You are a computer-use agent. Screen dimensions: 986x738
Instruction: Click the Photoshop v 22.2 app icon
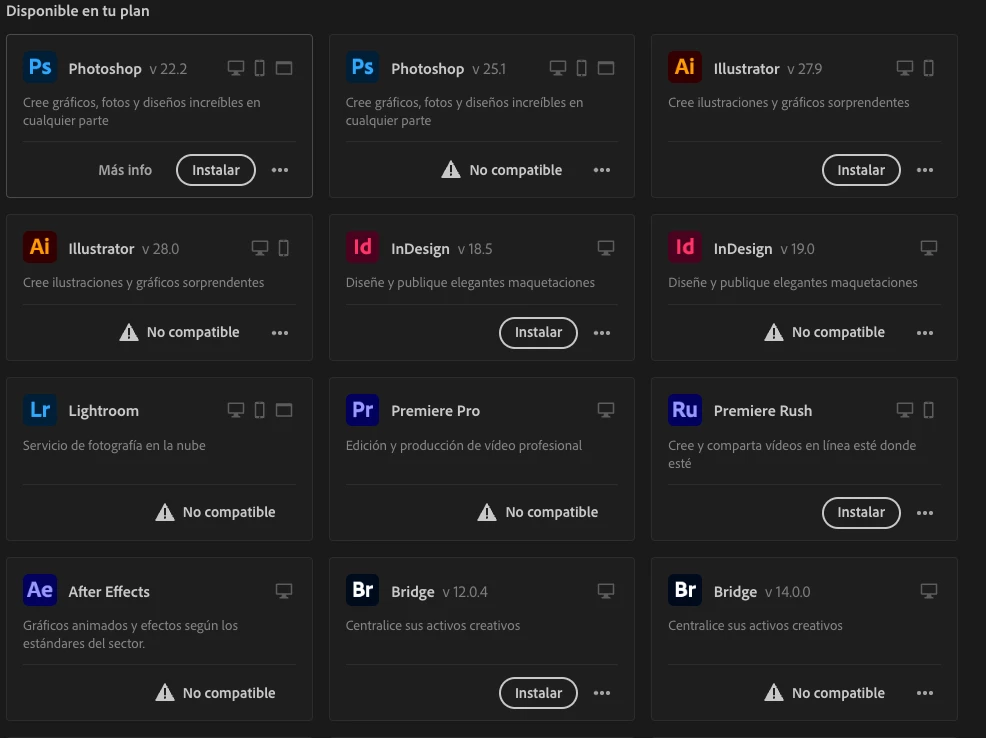click(40, 67)
